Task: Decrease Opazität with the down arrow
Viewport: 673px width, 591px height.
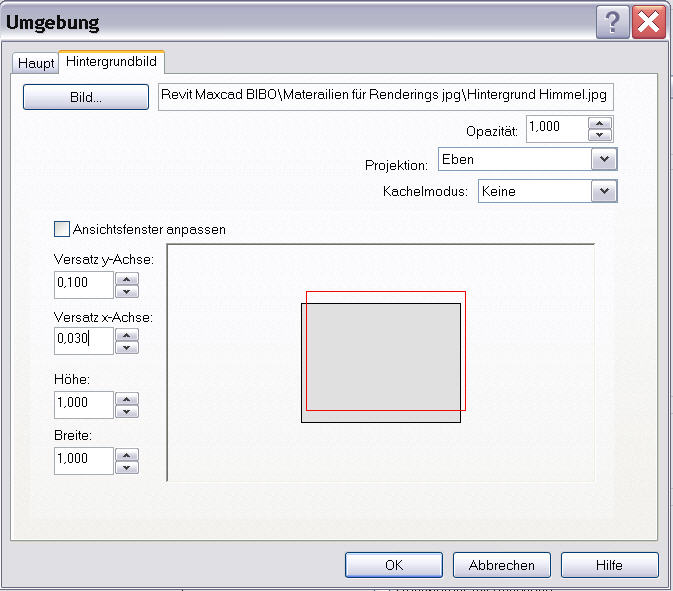Action: (600, 135)
